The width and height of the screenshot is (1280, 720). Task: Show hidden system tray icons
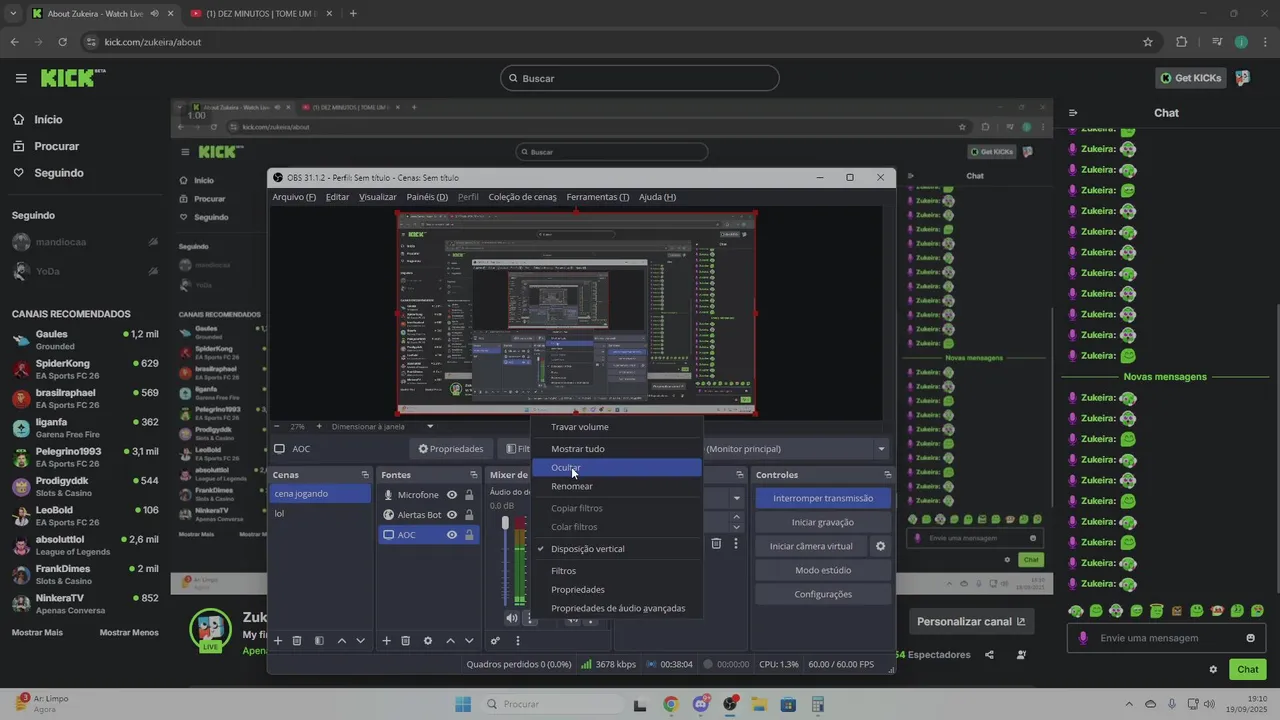pos(1129,704)
